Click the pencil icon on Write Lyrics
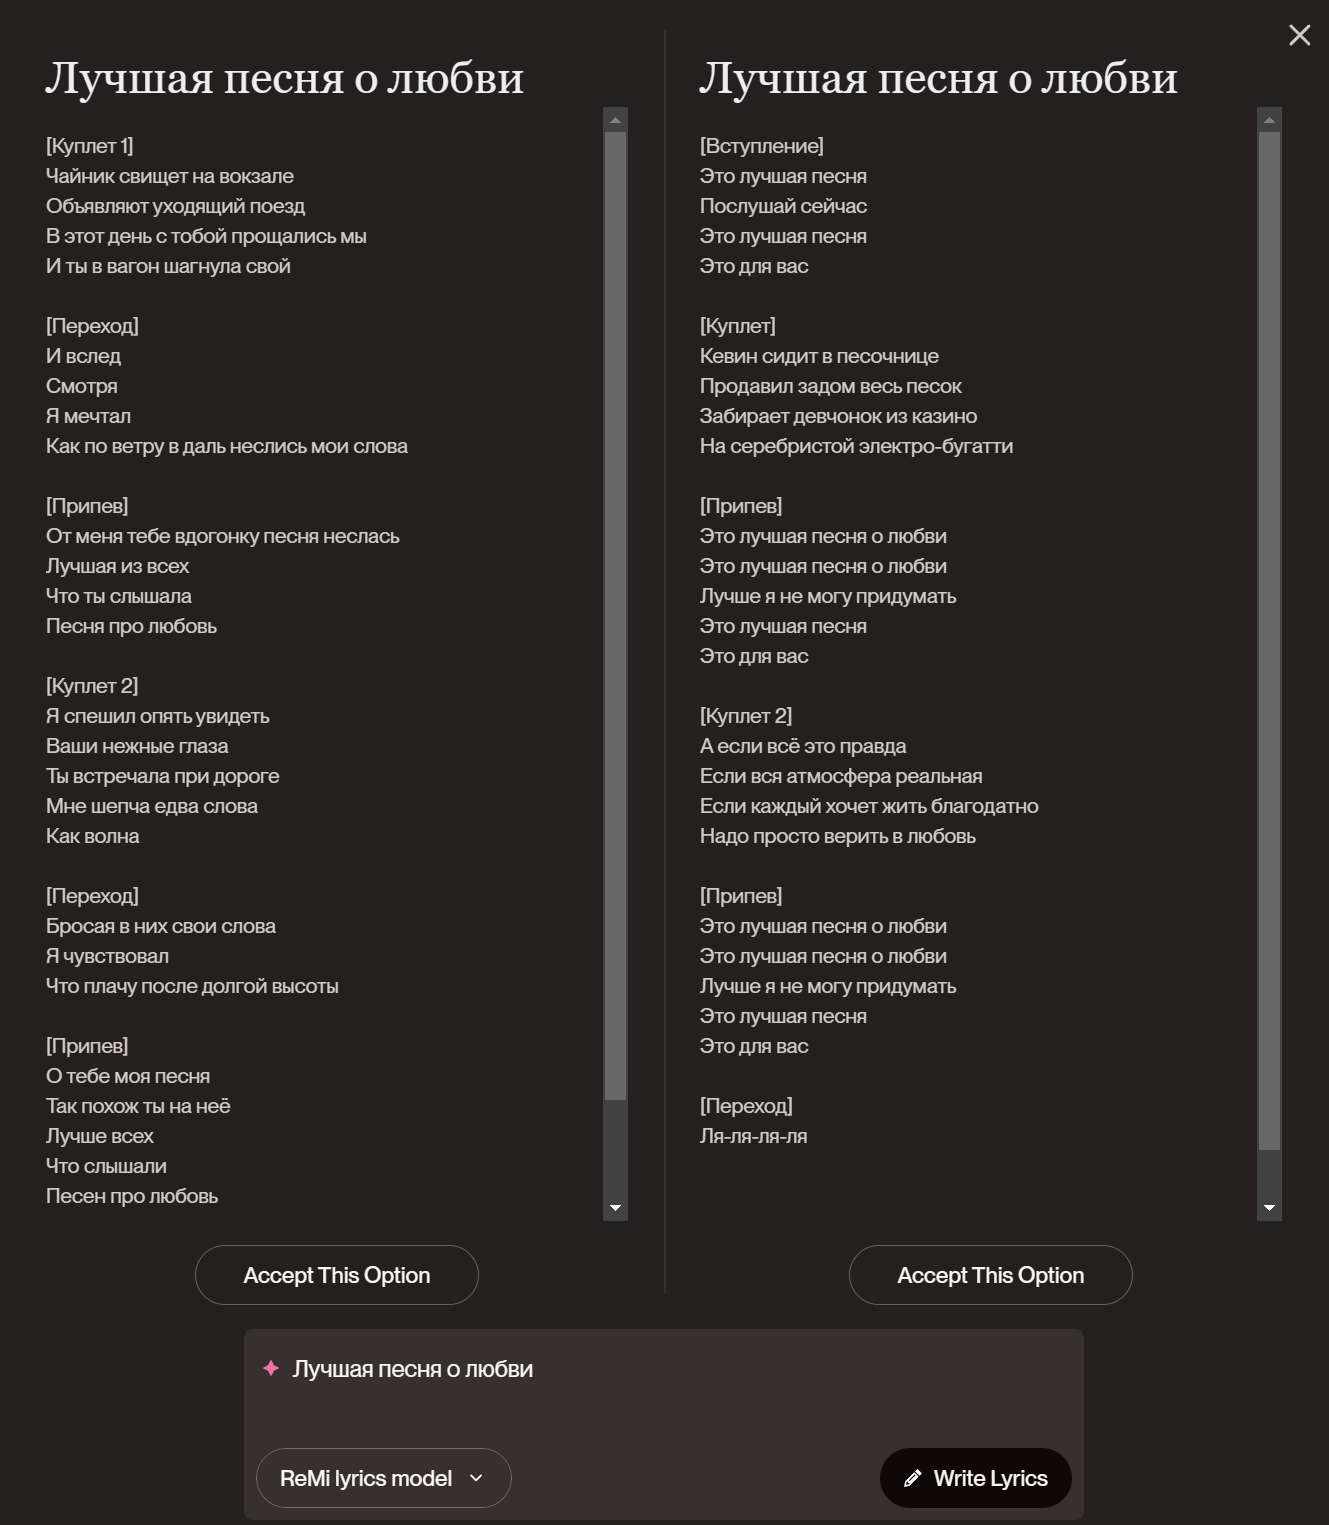 (912, 1478)
